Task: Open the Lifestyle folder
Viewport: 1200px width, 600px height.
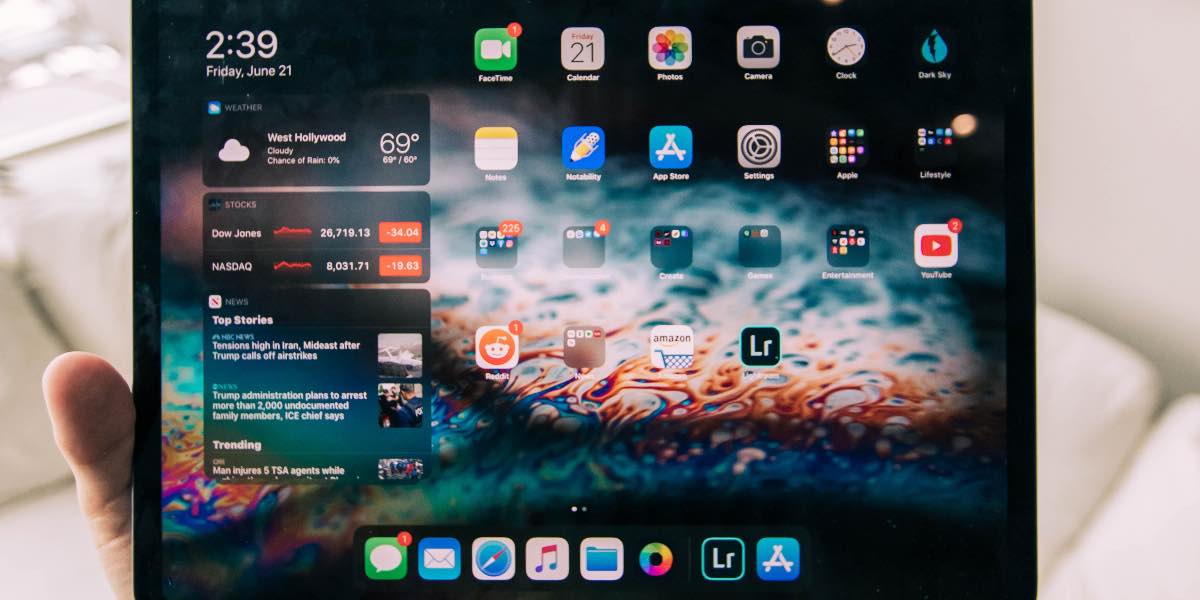Action: tap(935, 146)
